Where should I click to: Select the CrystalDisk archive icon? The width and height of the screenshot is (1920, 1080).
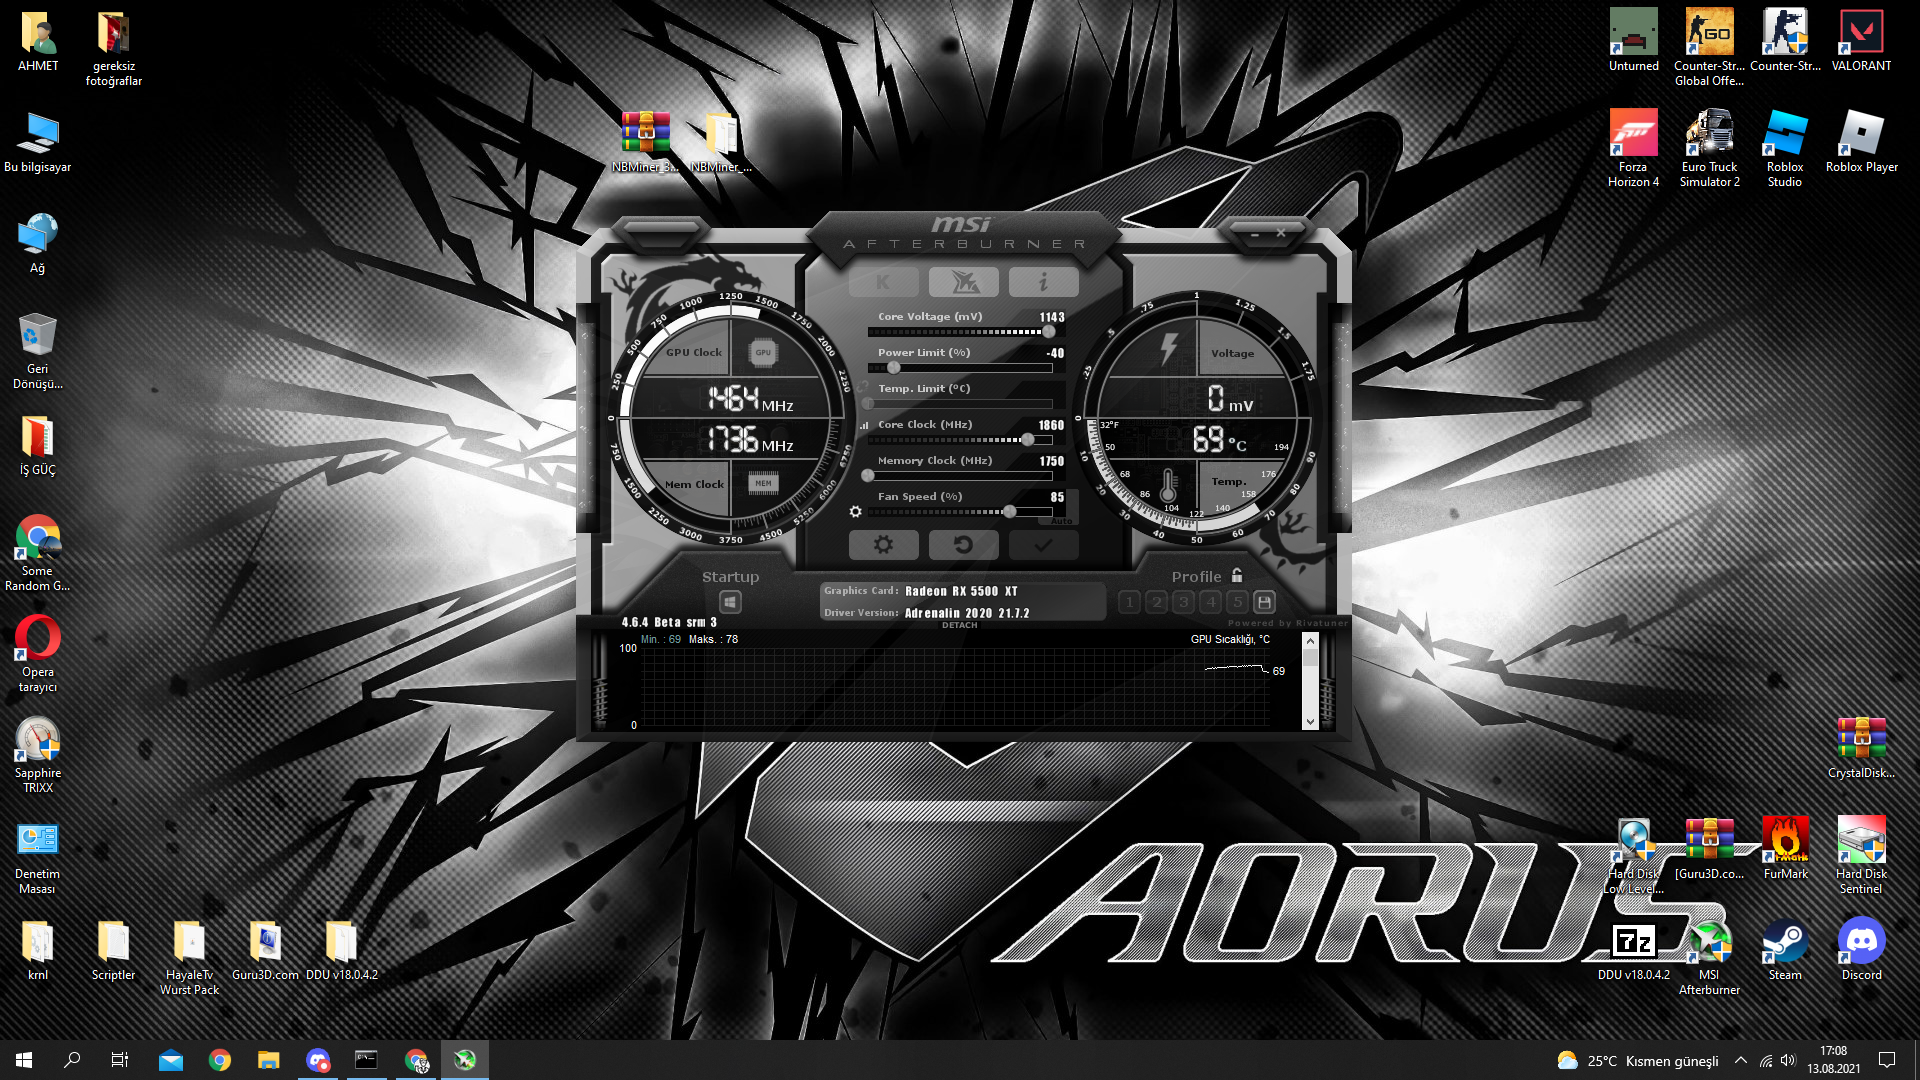(1861, 748)
